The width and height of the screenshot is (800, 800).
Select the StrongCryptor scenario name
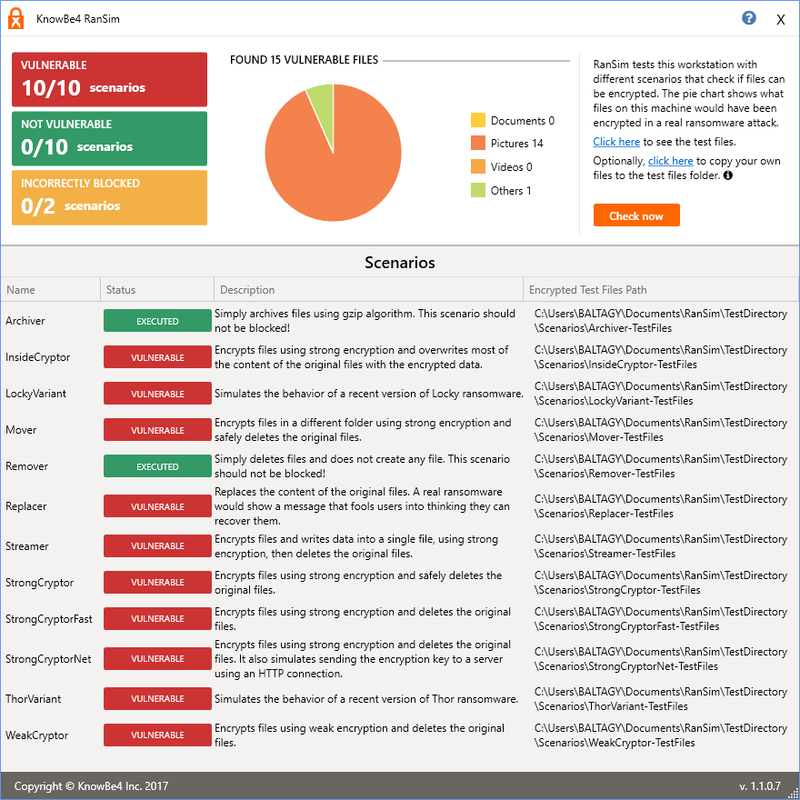coord(39,583)
